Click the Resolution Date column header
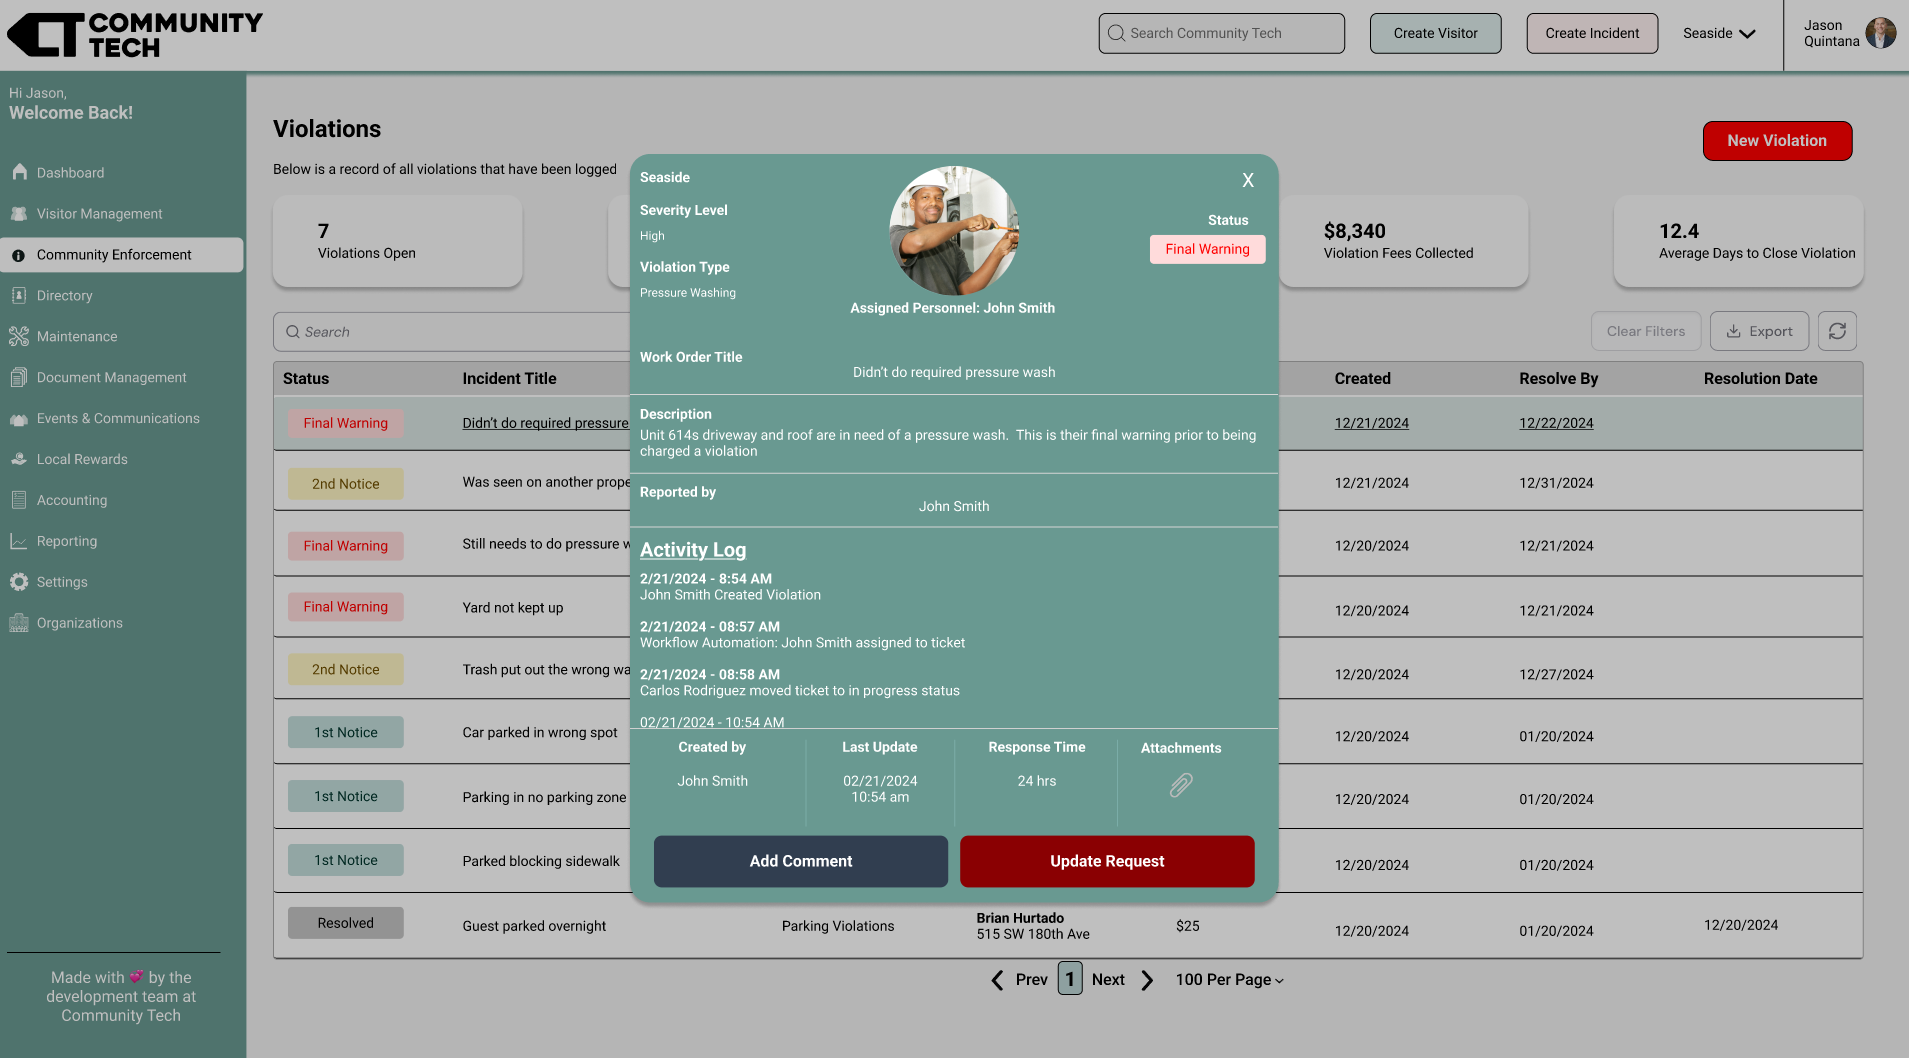This screenshot has height=1058, width=1909. click(x=1760, y=379)
